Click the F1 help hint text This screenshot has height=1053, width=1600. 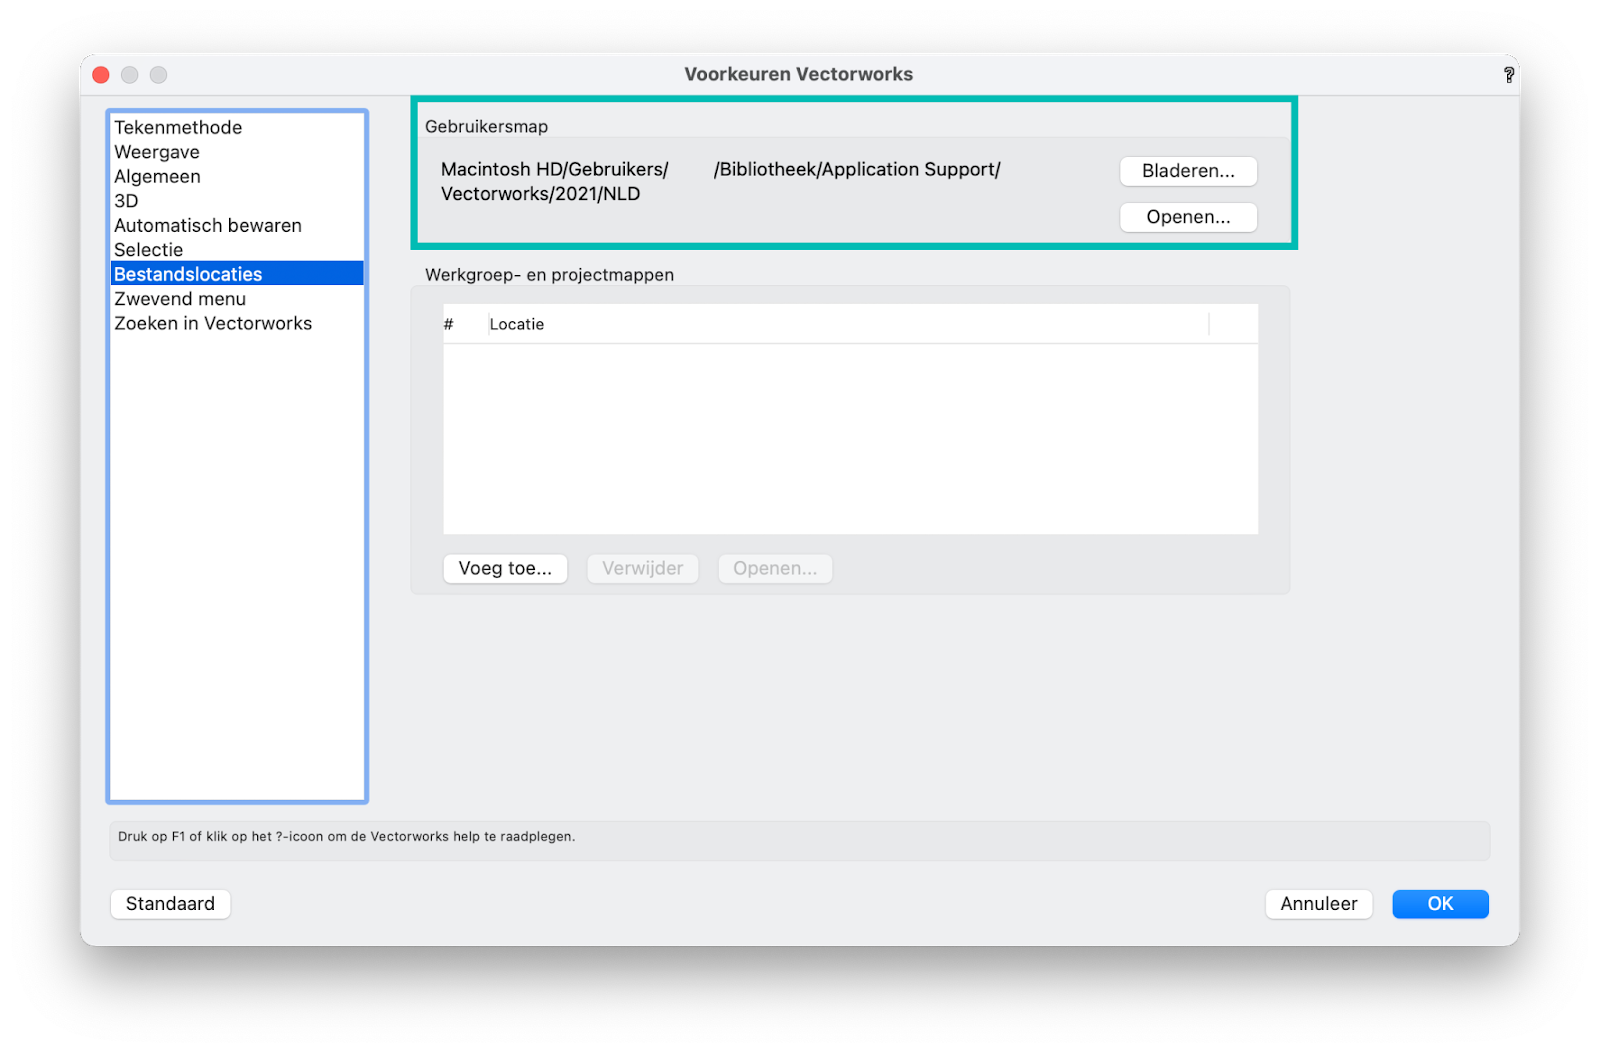346,837
